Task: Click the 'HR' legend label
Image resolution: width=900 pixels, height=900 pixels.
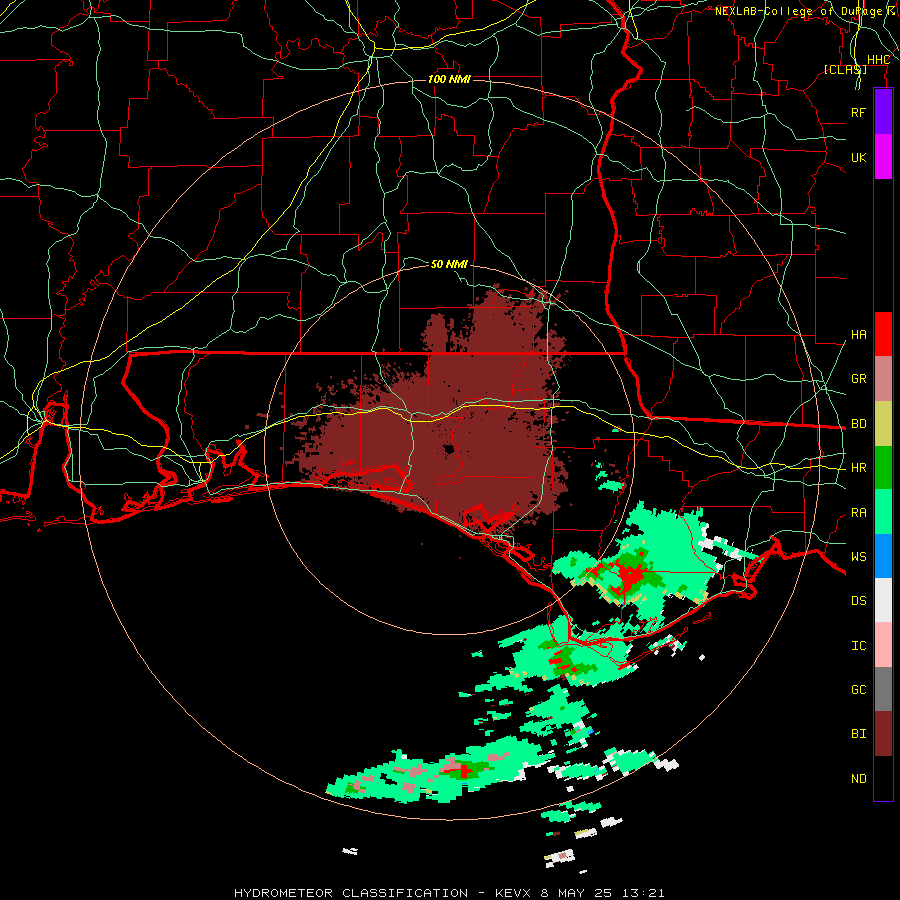Action: [x=859, y=468]
